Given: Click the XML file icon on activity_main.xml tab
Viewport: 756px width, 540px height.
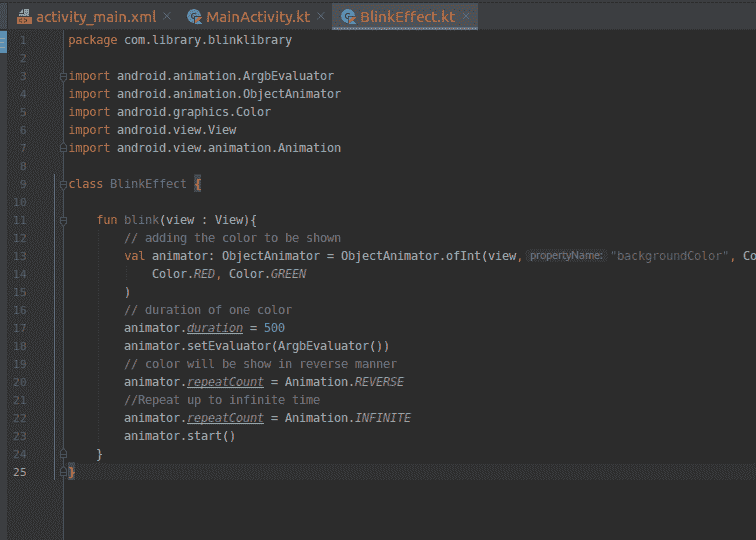Looking at the screenshot, I should click(x=24, y=18).
